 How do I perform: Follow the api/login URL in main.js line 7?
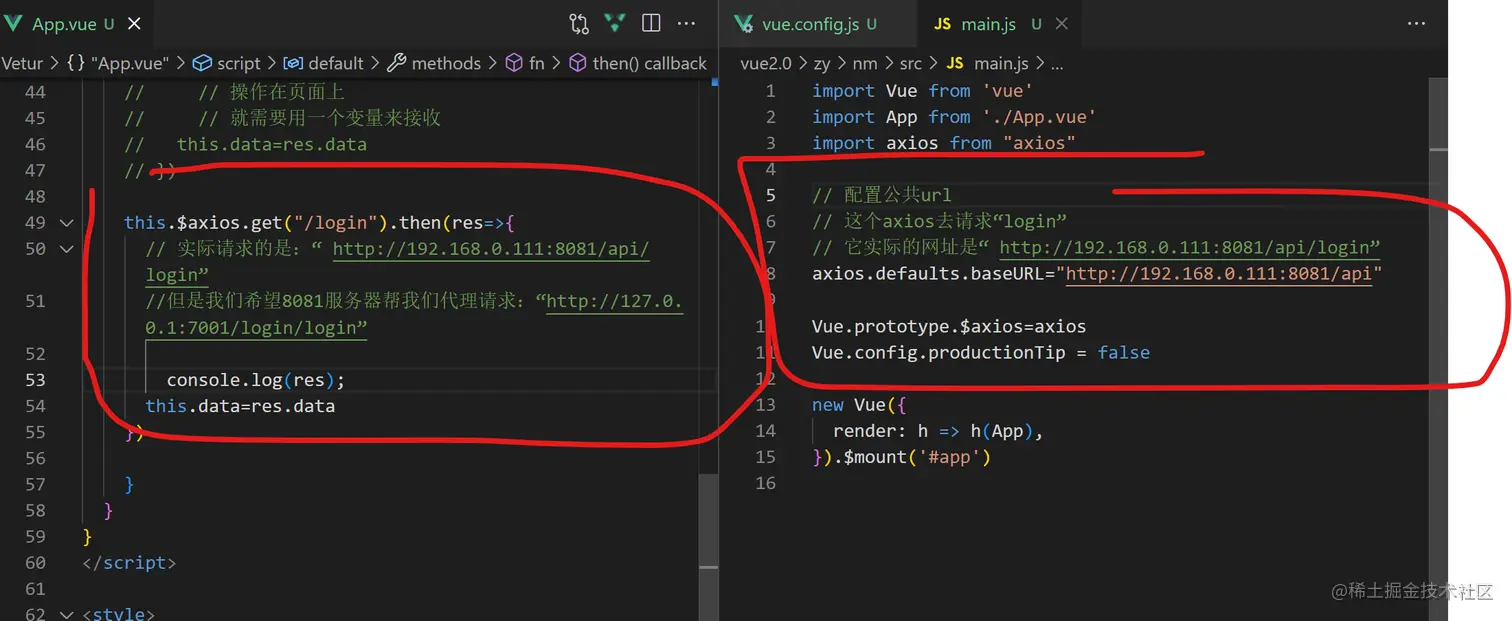pos(1190,247)
